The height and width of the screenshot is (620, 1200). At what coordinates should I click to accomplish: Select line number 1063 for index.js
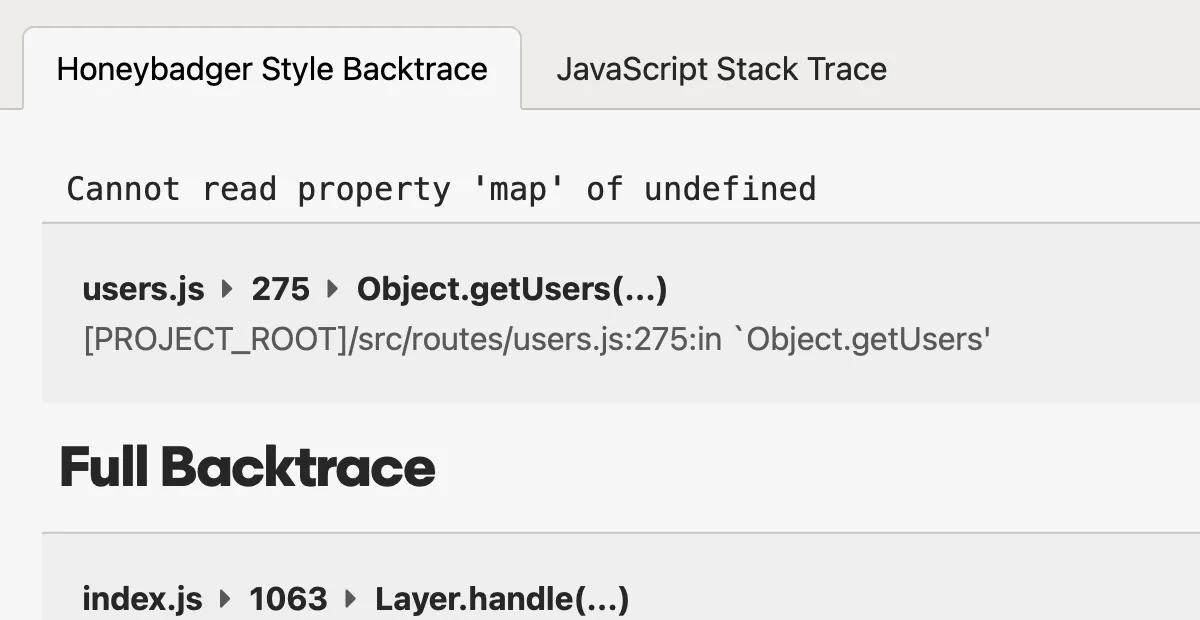click(287, 598)
